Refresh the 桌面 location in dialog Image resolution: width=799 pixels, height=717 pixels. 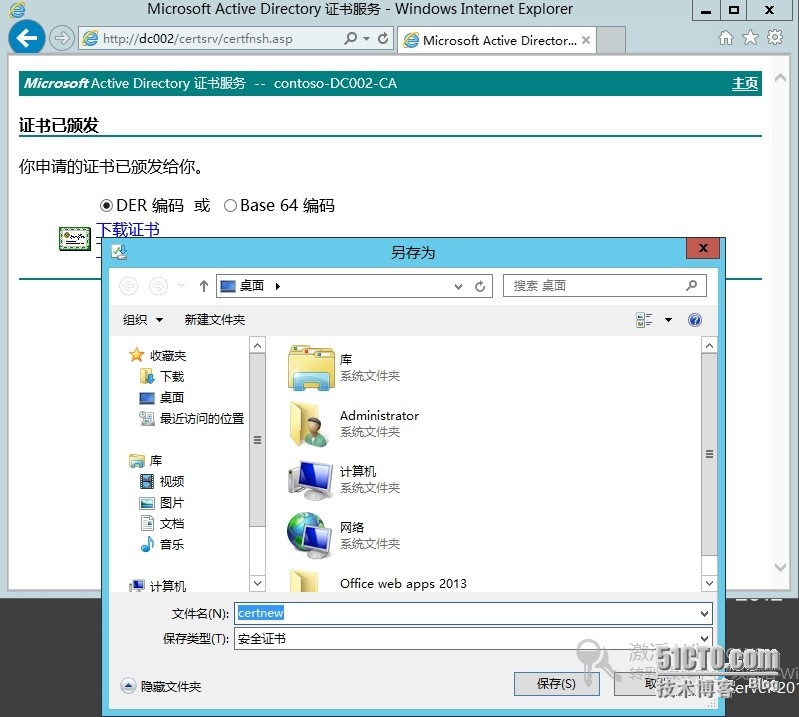pos(480,286)
